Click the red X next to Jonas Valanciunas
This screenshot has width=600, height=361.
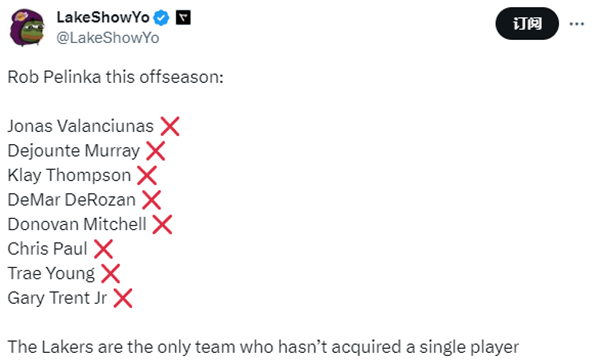(x=170, y=126)
